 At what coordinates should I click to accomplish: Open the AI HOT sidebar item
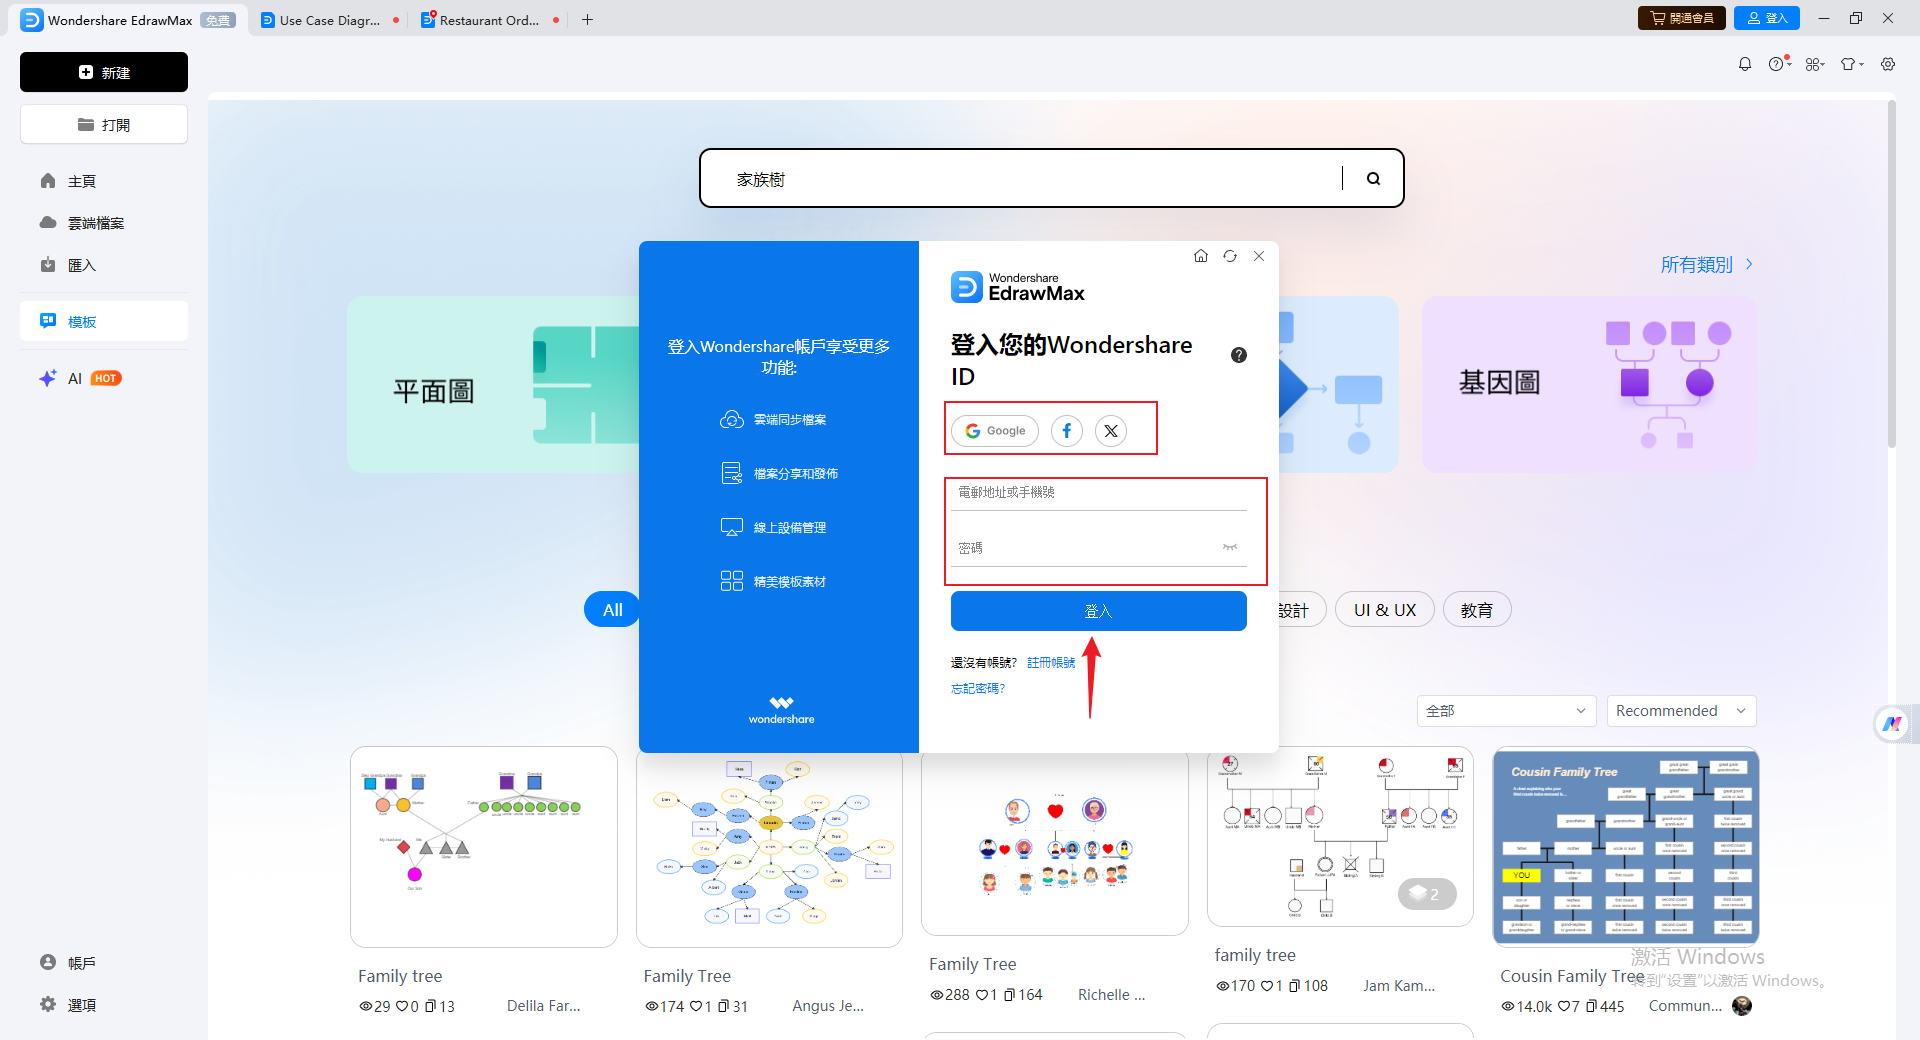pyautogui.click(x=104, y=378)
